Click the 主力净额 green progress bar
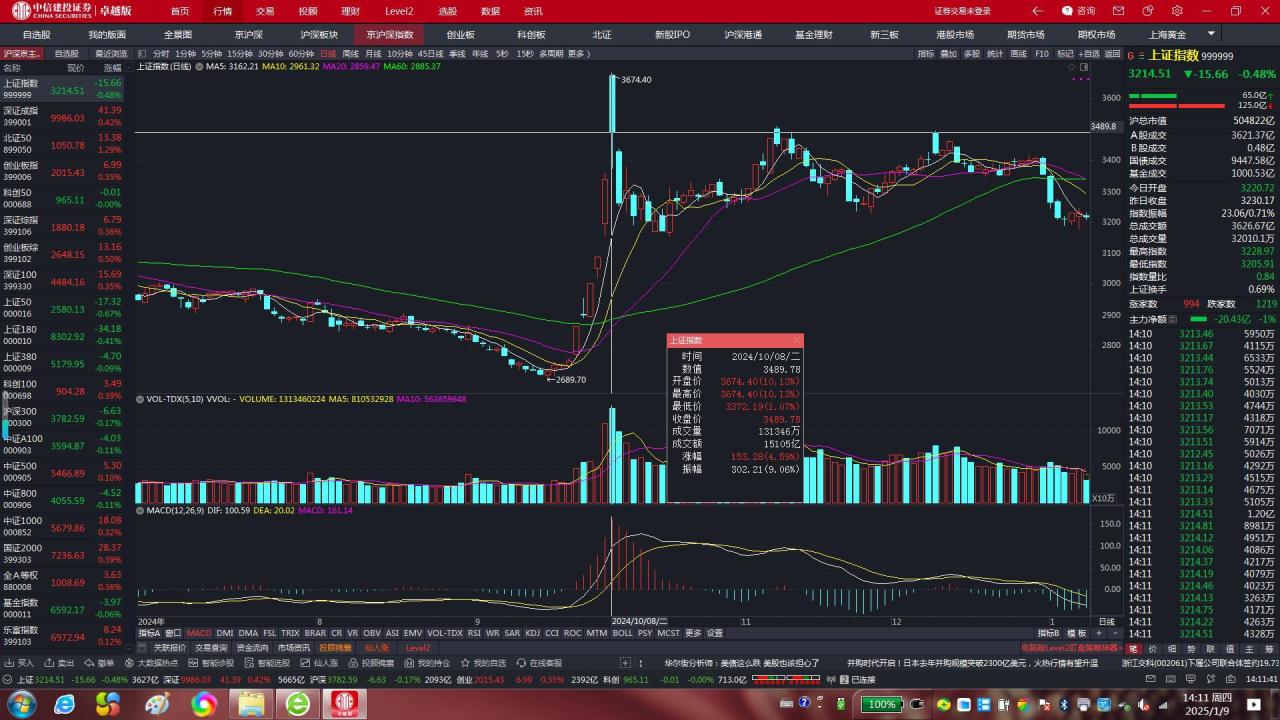The width and height of the screenshot is (1280, 720). [1198, 319]
